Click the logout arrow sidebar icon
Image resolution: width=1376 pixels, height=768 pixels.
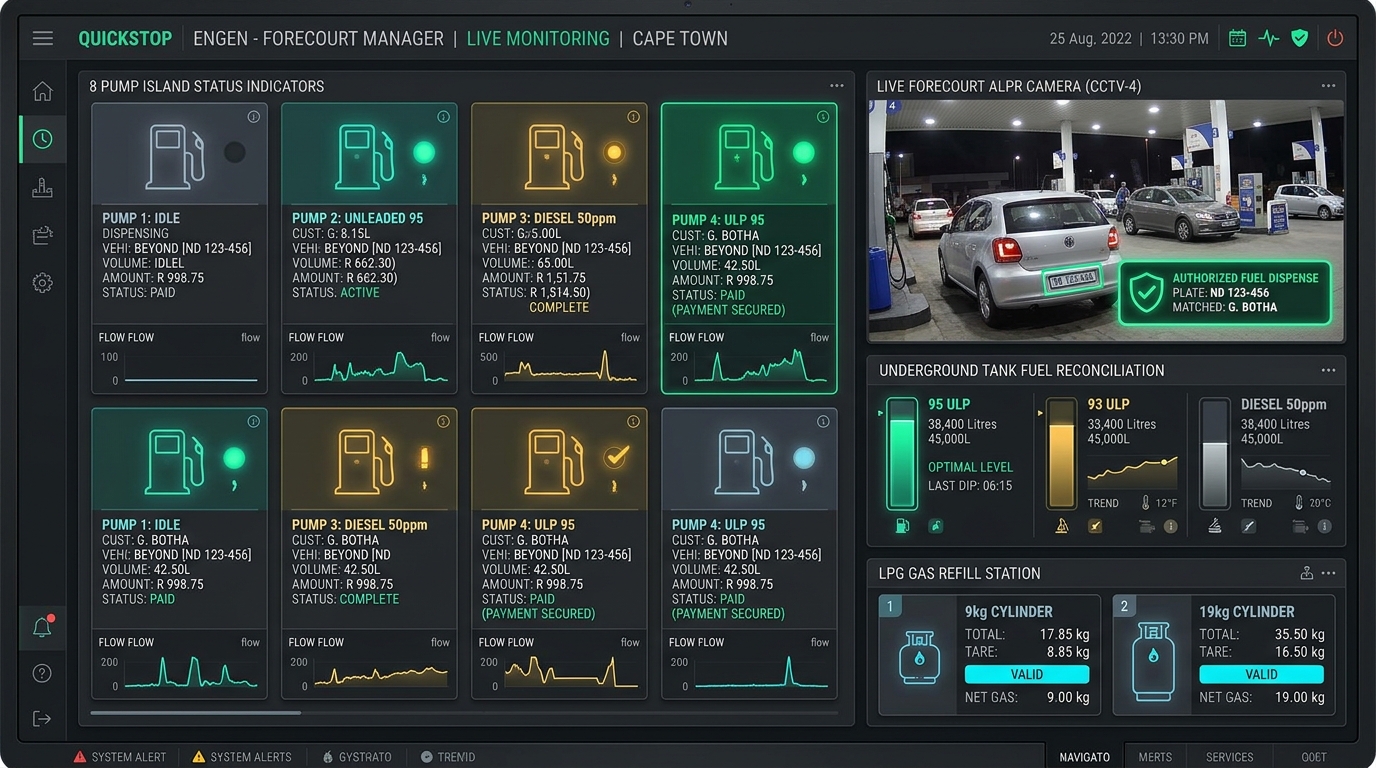[x=42, y=718]
